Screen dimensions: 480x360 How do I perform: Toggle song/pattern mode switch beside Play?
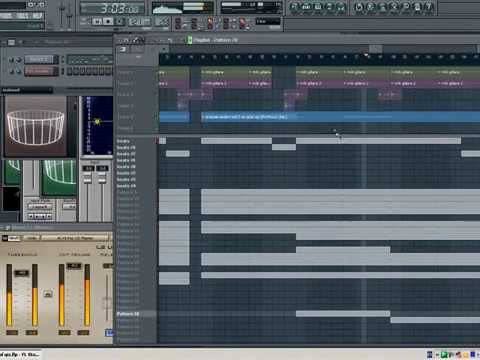84,22
